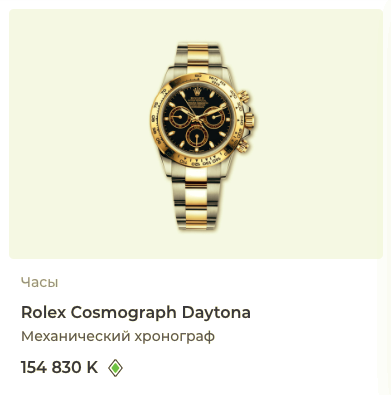Click the gold winding crown on watch

pos(249,120)
